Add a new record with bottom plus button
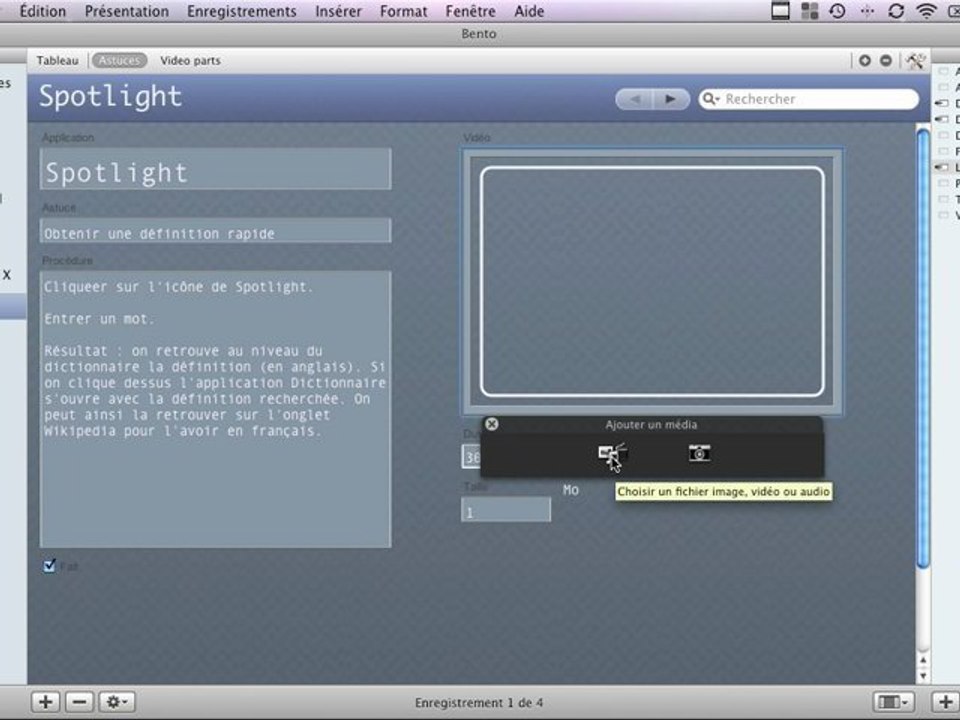This screenshot has width=960, height=720. click(x=45, y=702)
